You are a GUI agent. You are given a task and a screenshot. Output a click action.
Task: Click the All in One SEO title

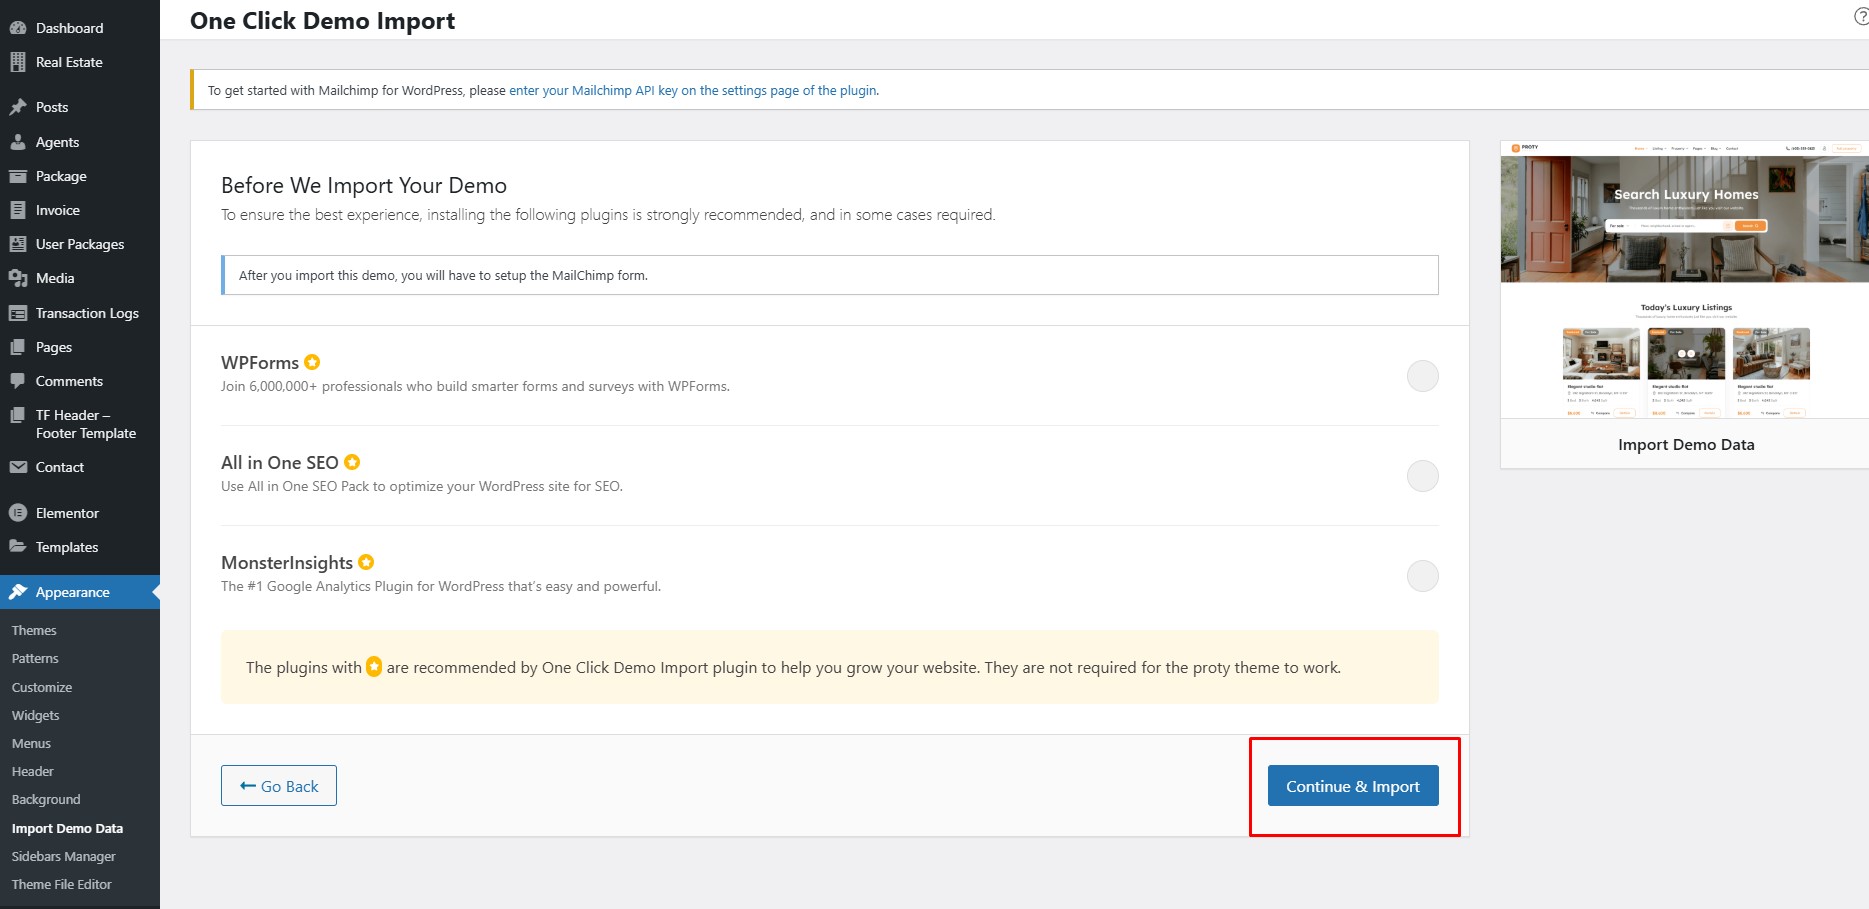(280, 462)
